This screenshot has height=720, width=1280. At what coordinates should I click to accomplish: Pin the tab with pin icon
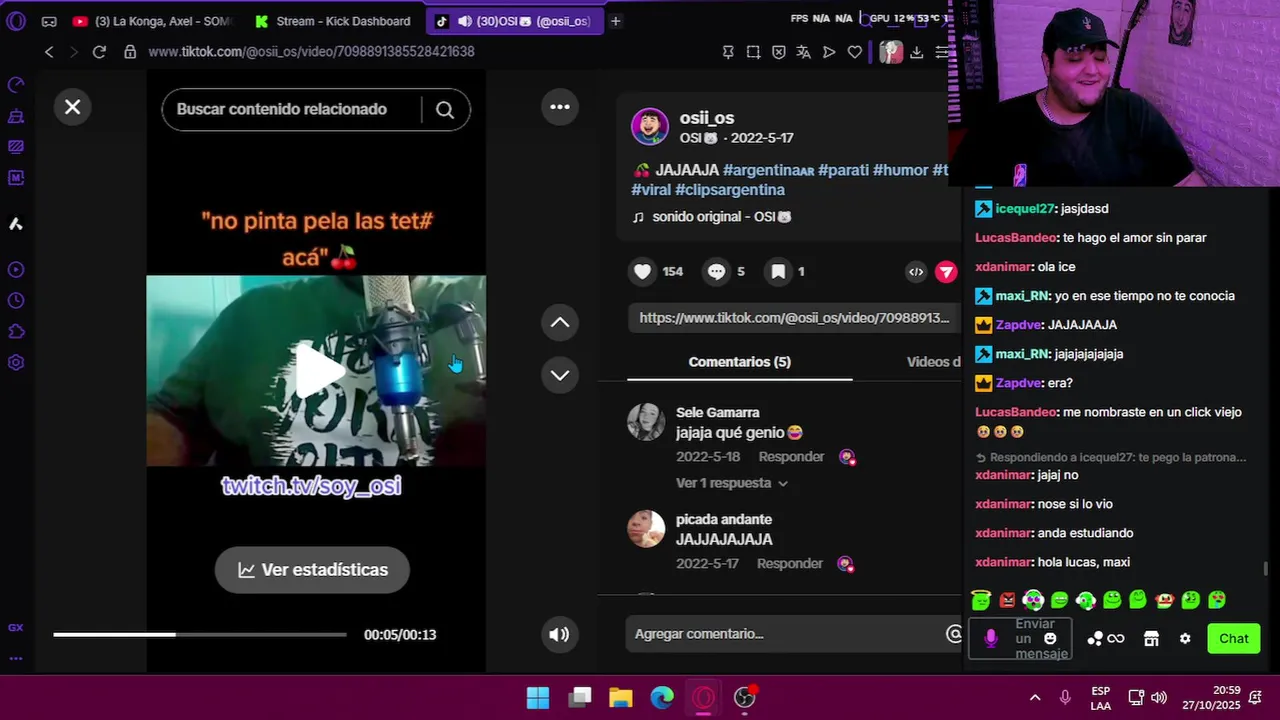[x=728, y=52]
